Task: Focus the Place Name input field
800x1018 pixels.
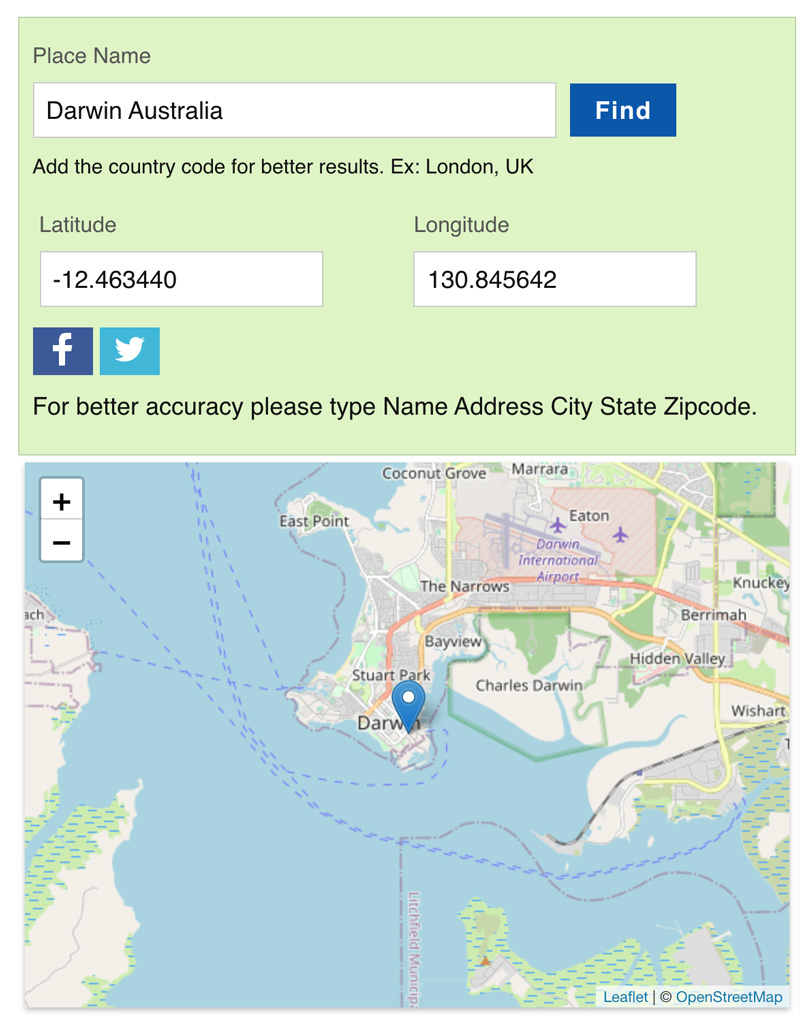Action: (x=295, y=110)
